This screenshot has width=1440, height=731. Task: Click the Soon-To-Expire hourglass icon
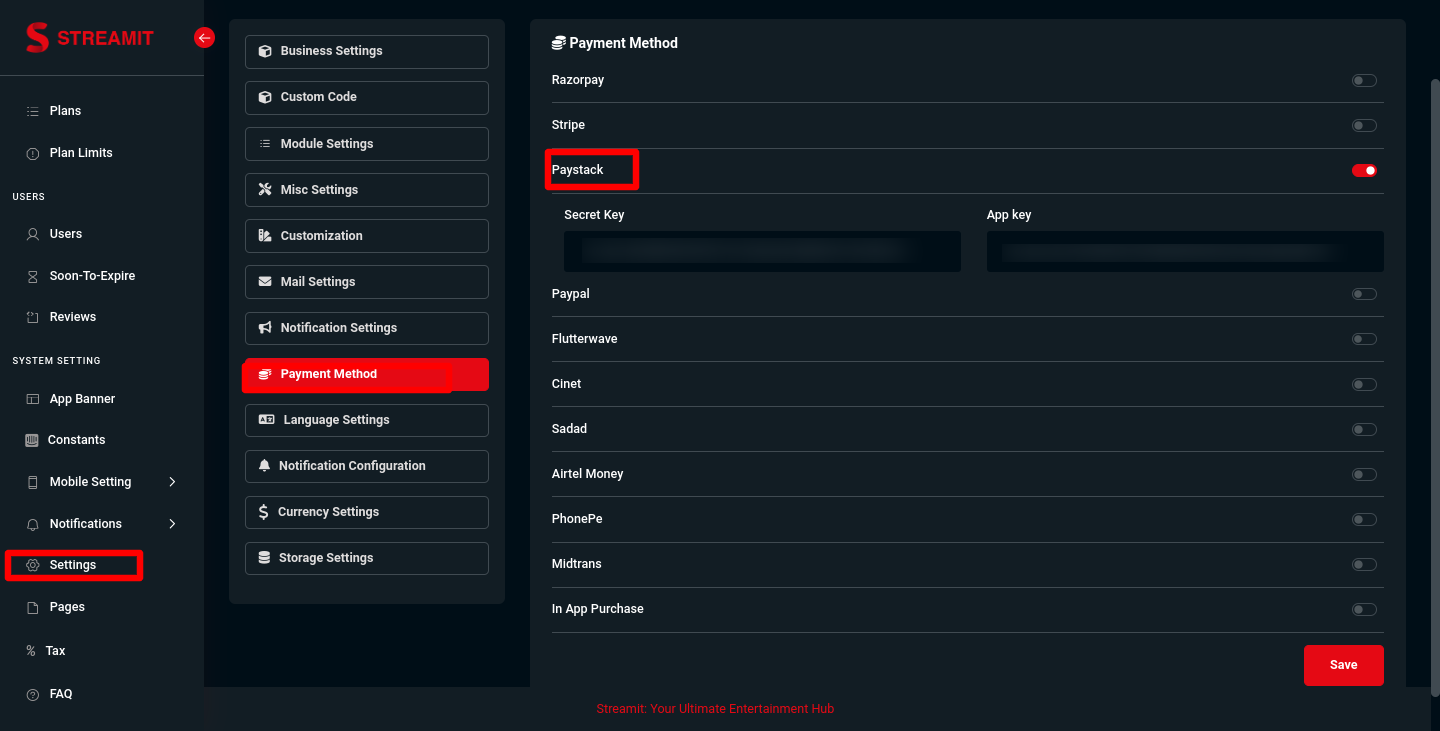pos(32,276)
